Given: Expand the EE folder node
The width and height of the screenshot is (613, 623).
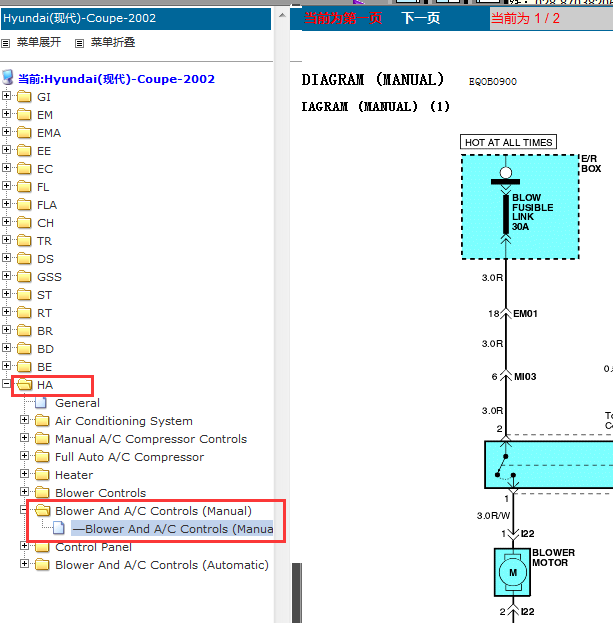Looking at the screenshot, I should [x=6, y=150].
